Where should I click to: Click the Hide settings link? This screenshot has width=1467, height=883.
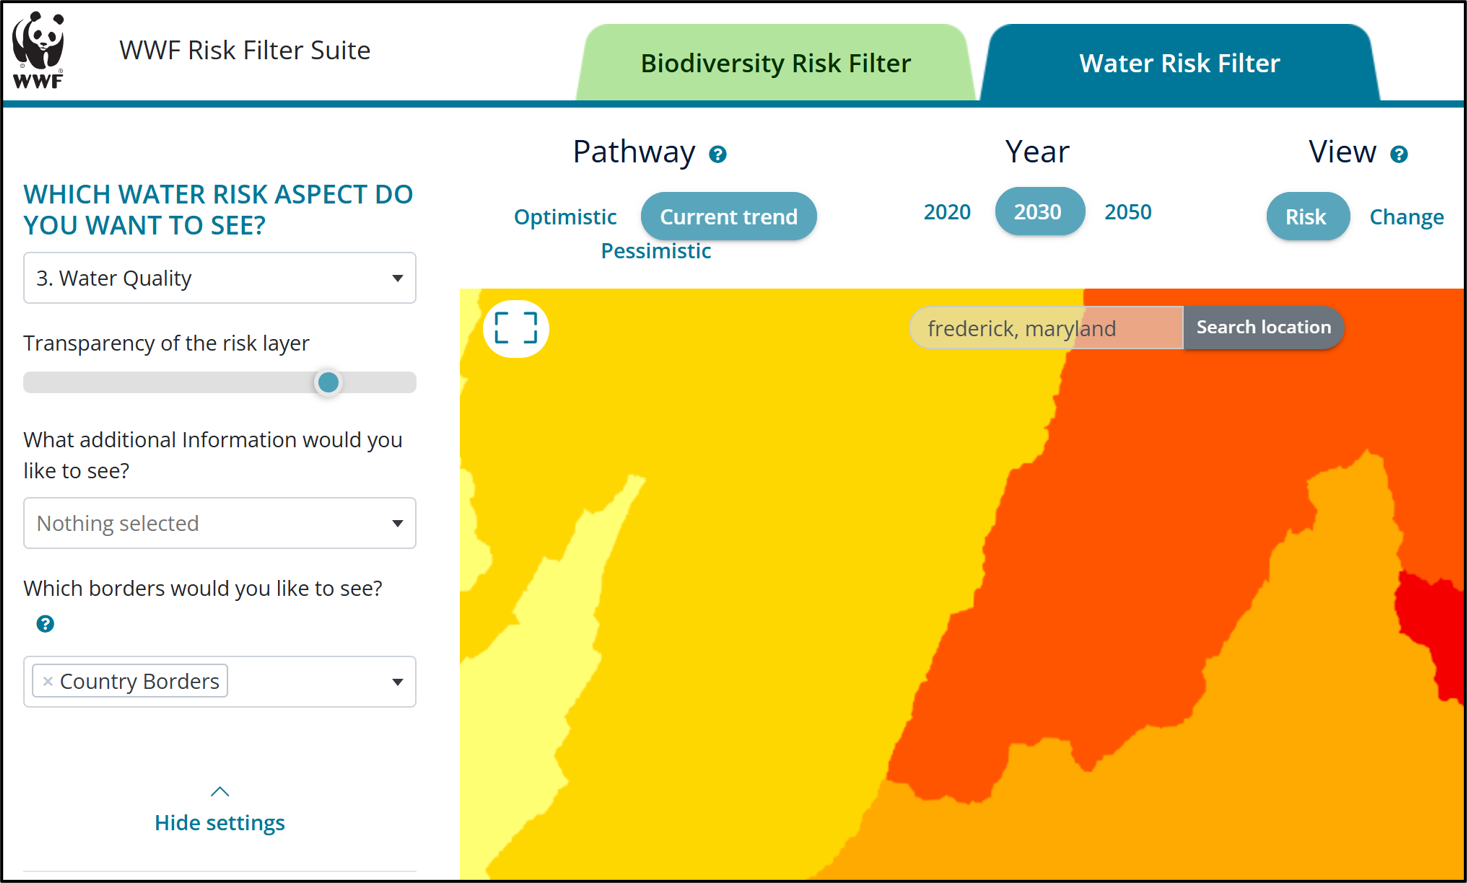[x=219, y=822]
